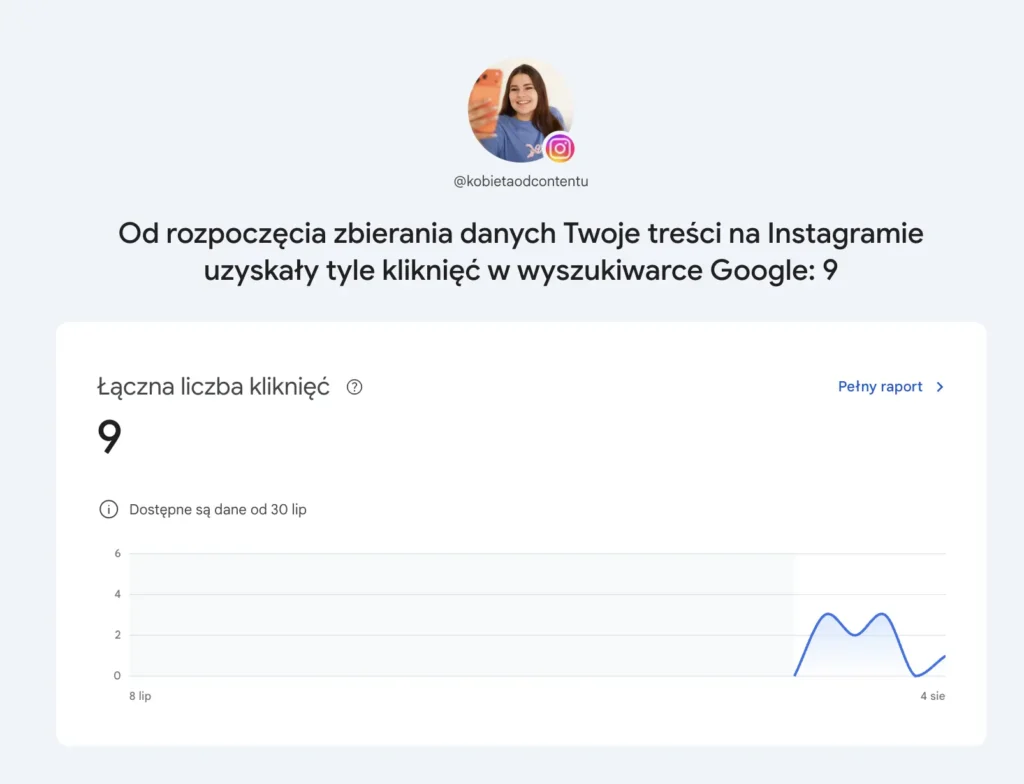Open the Pełny raport link
The image size is (1024, 784).
click(880, 387)
